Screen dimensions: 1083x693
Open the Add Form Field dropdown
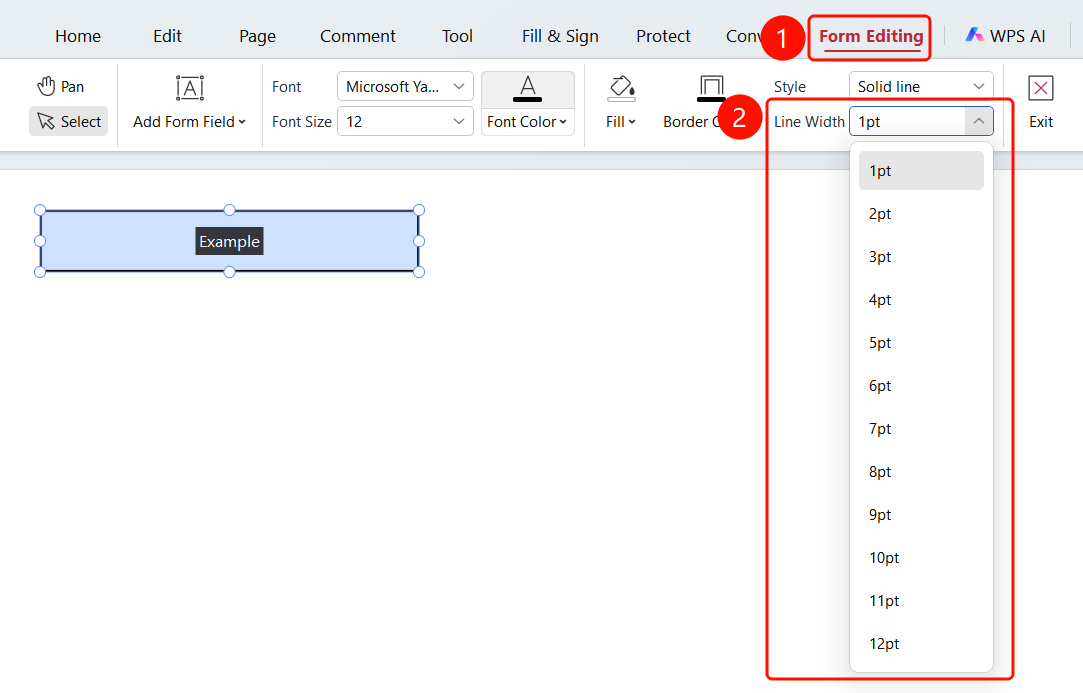pos(189,122)
